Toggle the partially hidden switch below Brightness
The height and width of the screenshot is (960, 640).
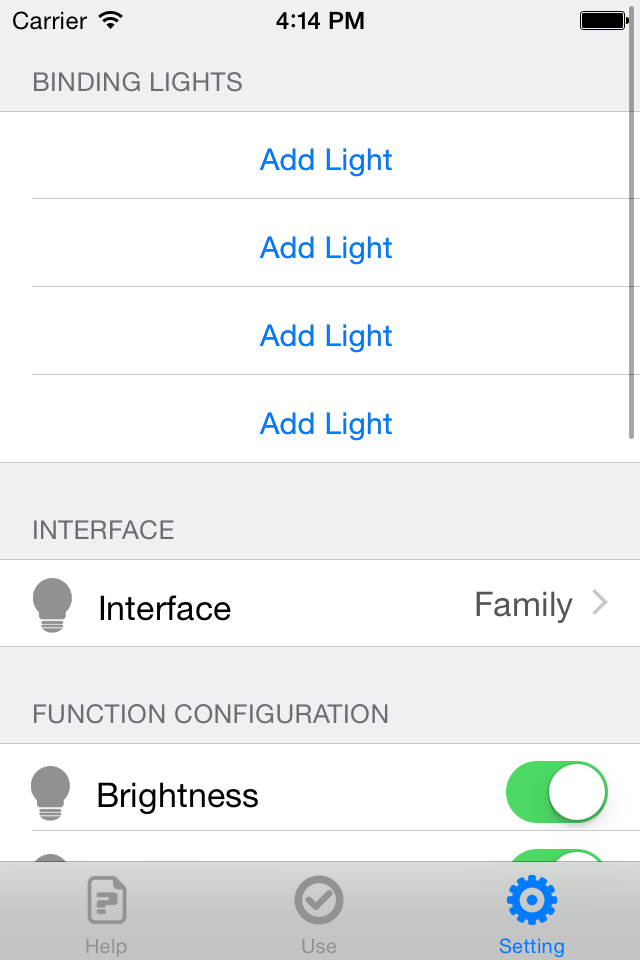[556, 855]
